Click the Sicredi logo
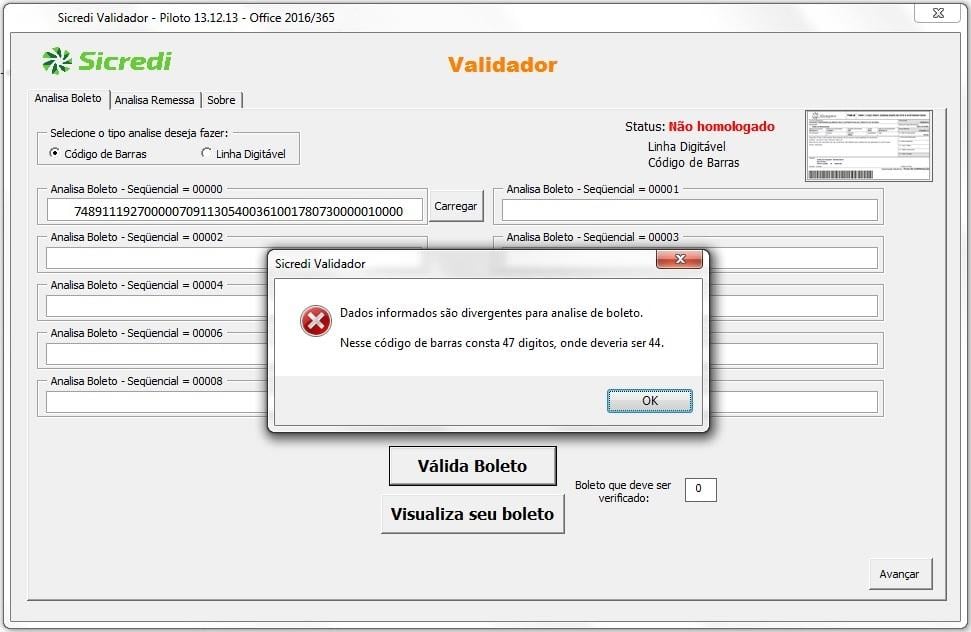This screenshot has height=632, width=971. (x=107, y=61)
